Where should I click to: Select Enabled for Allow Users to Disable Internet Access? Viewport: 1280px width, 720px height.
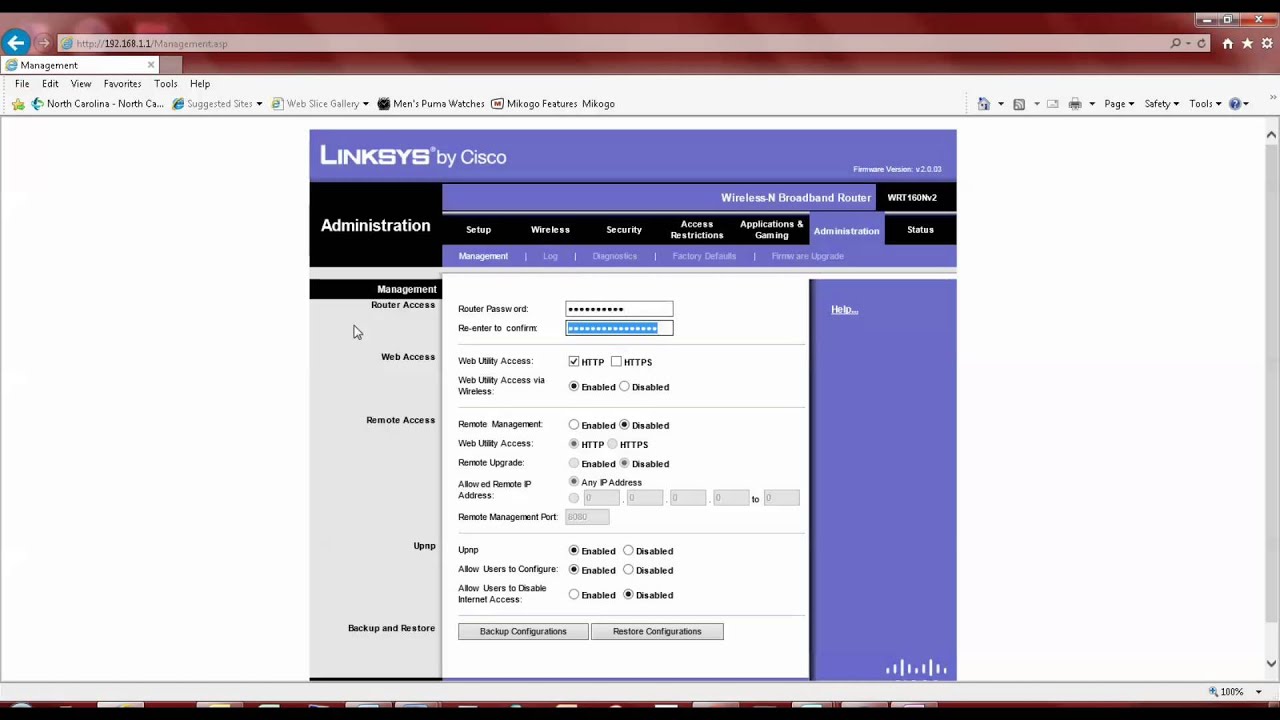pos(574,594)
